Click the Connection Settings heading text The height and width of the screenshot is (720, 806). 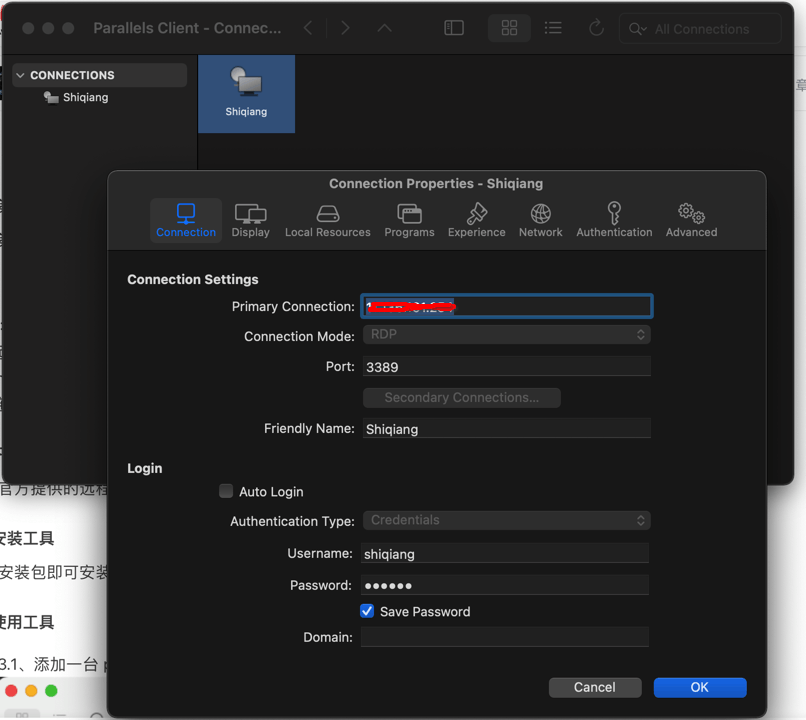coord(193,279)
